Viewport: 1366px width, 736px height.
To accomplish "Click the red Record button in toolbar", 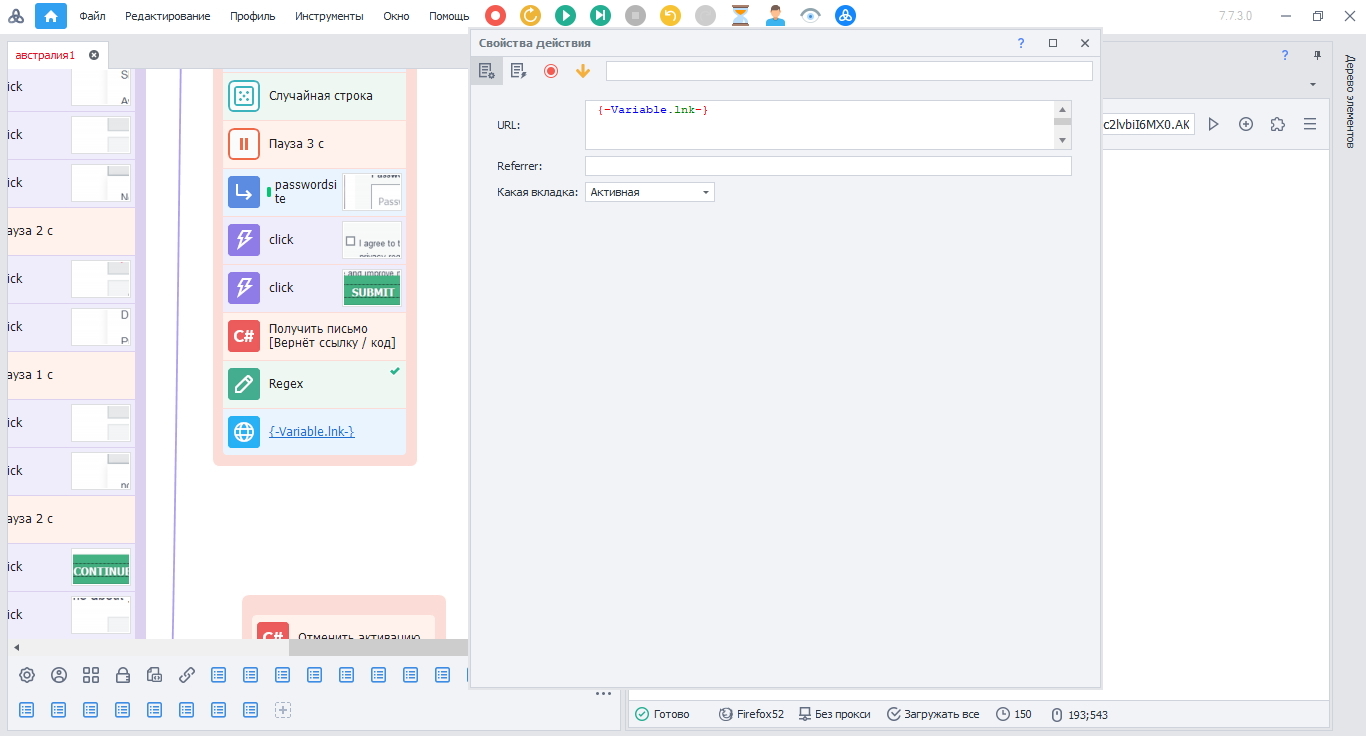I will click(495, 15).
